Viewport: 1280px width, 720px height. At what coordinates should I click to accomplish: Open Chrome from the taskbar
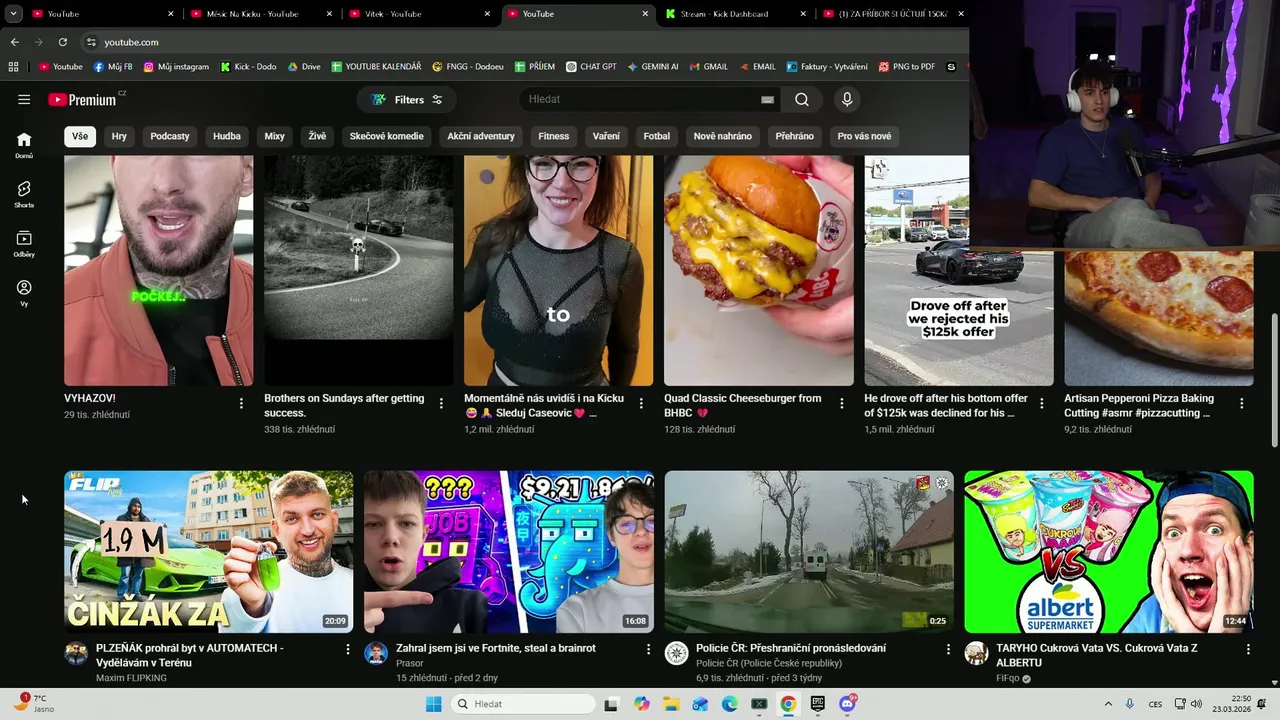788,704
